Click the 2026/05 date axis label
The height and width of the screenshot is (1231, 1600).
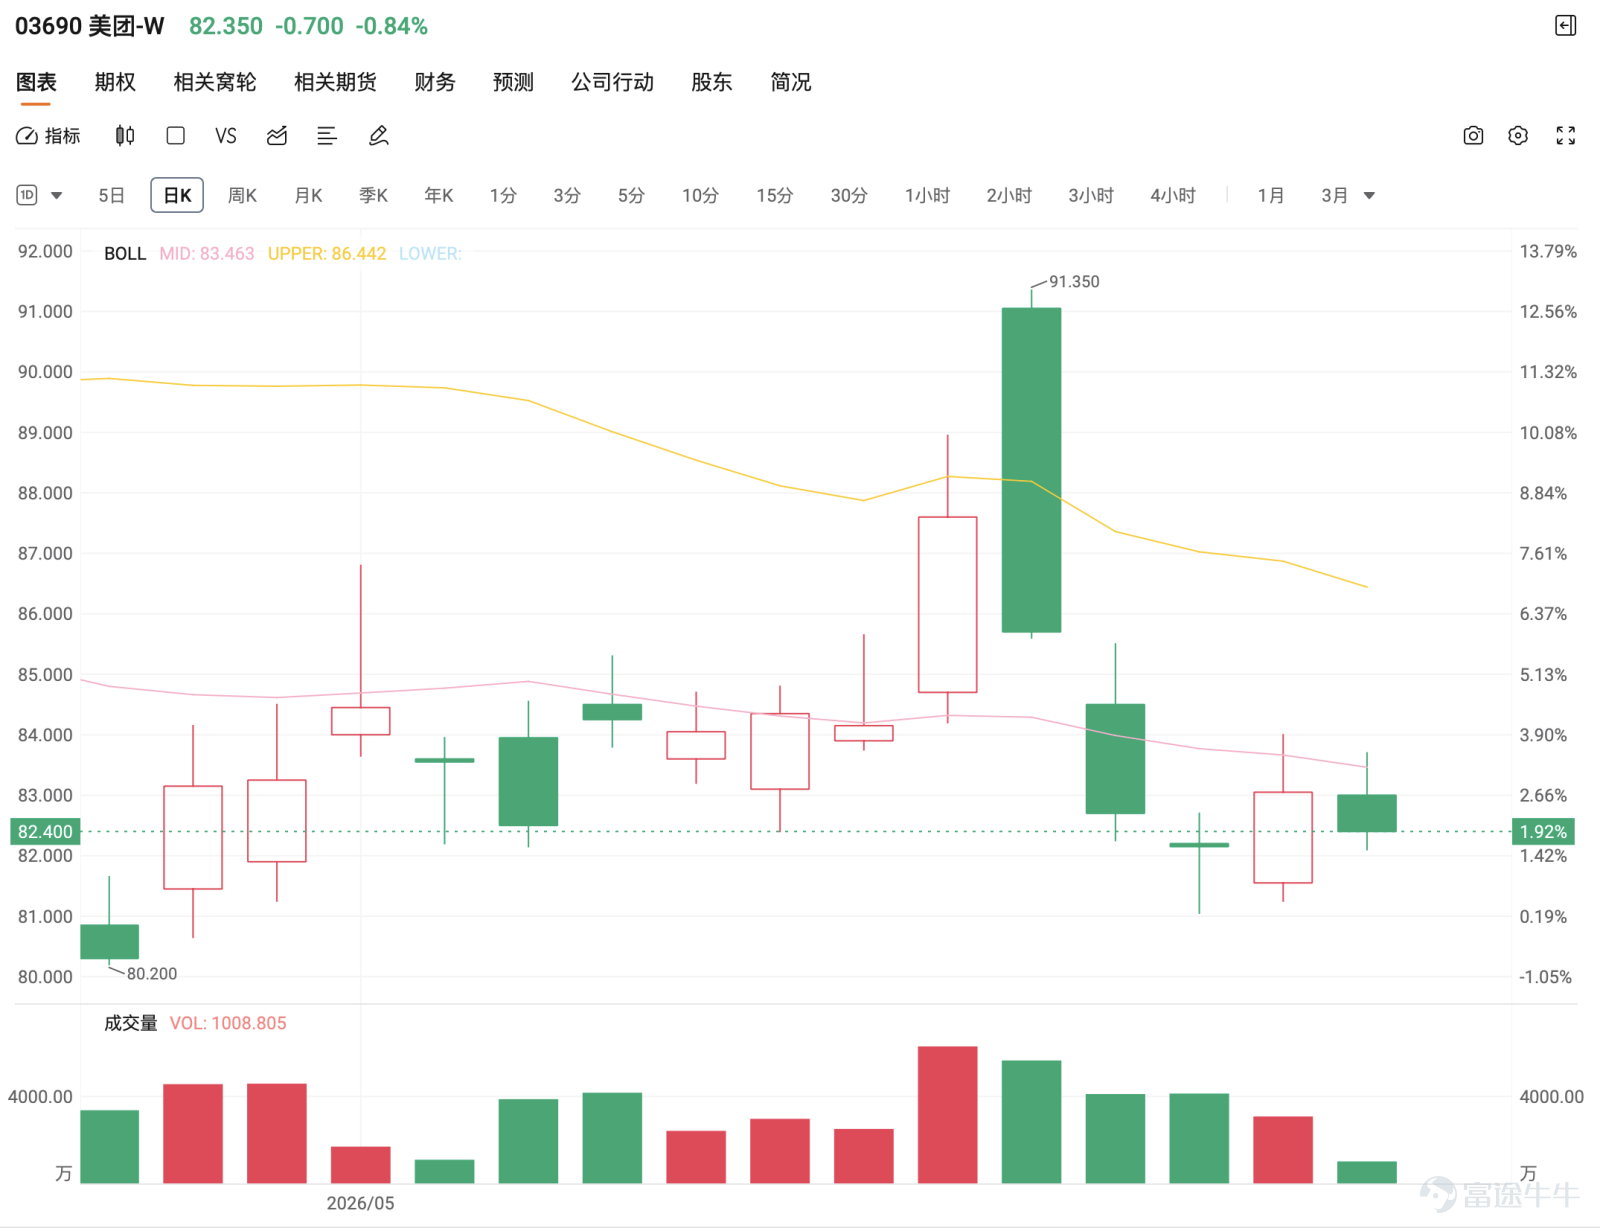[360, 1204]
